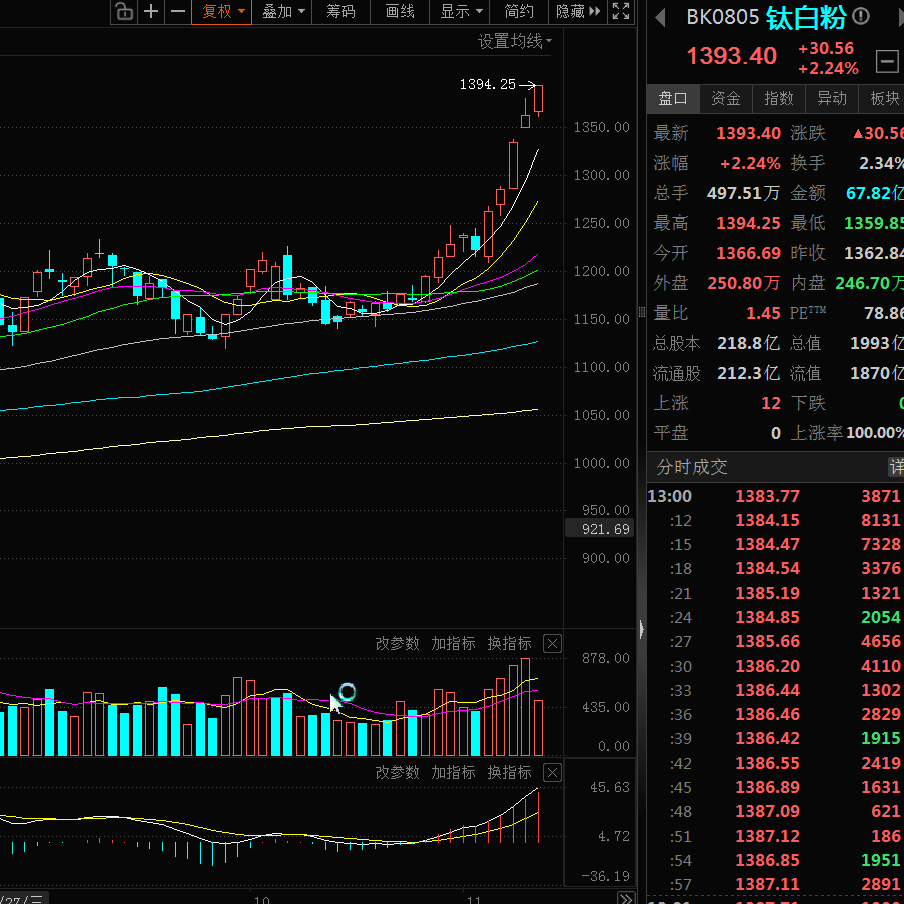The height and width of the screenshot is (904, 904).
Task: Collapse right sidebar via edge arrow handle
Action: click(642, 629)
